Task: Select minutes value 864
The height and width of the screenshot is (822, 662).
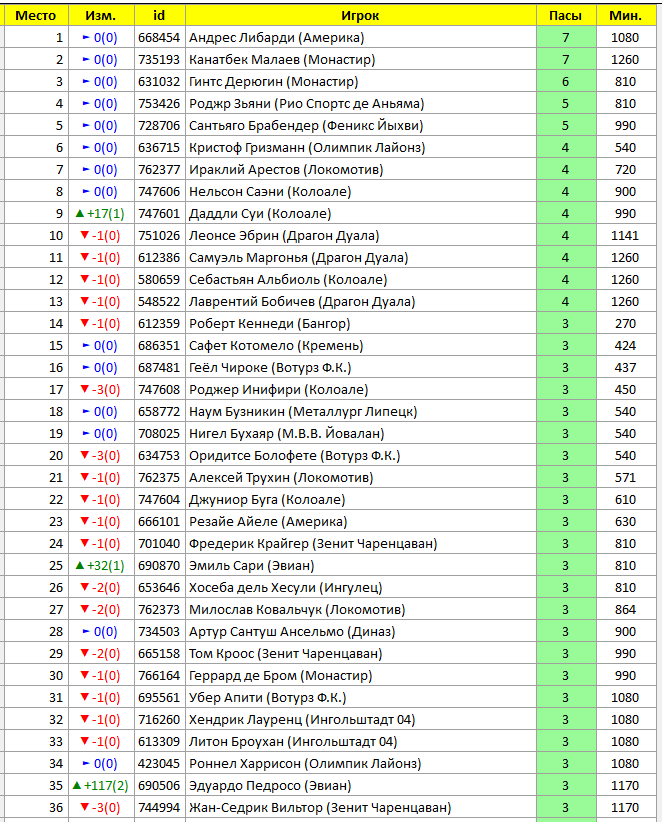Action: point(626,610)
